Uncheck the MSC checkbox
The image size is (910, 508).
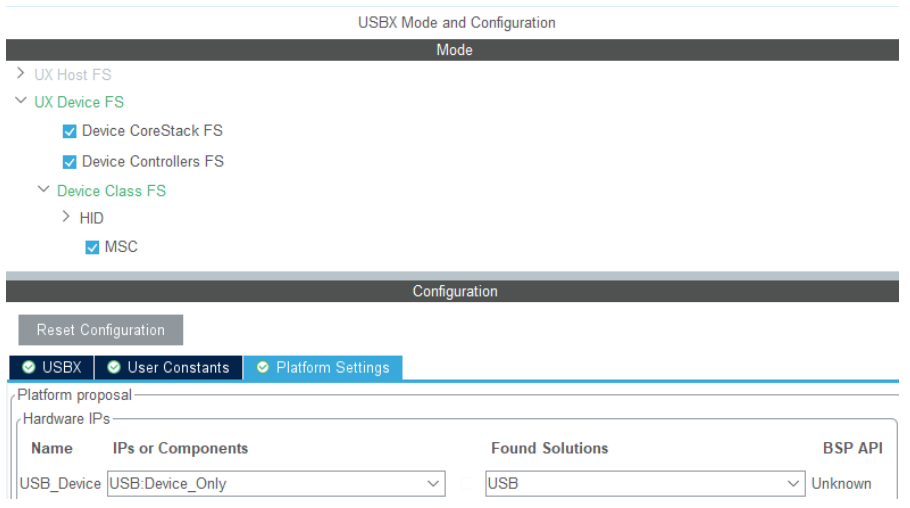coord(92,248)
